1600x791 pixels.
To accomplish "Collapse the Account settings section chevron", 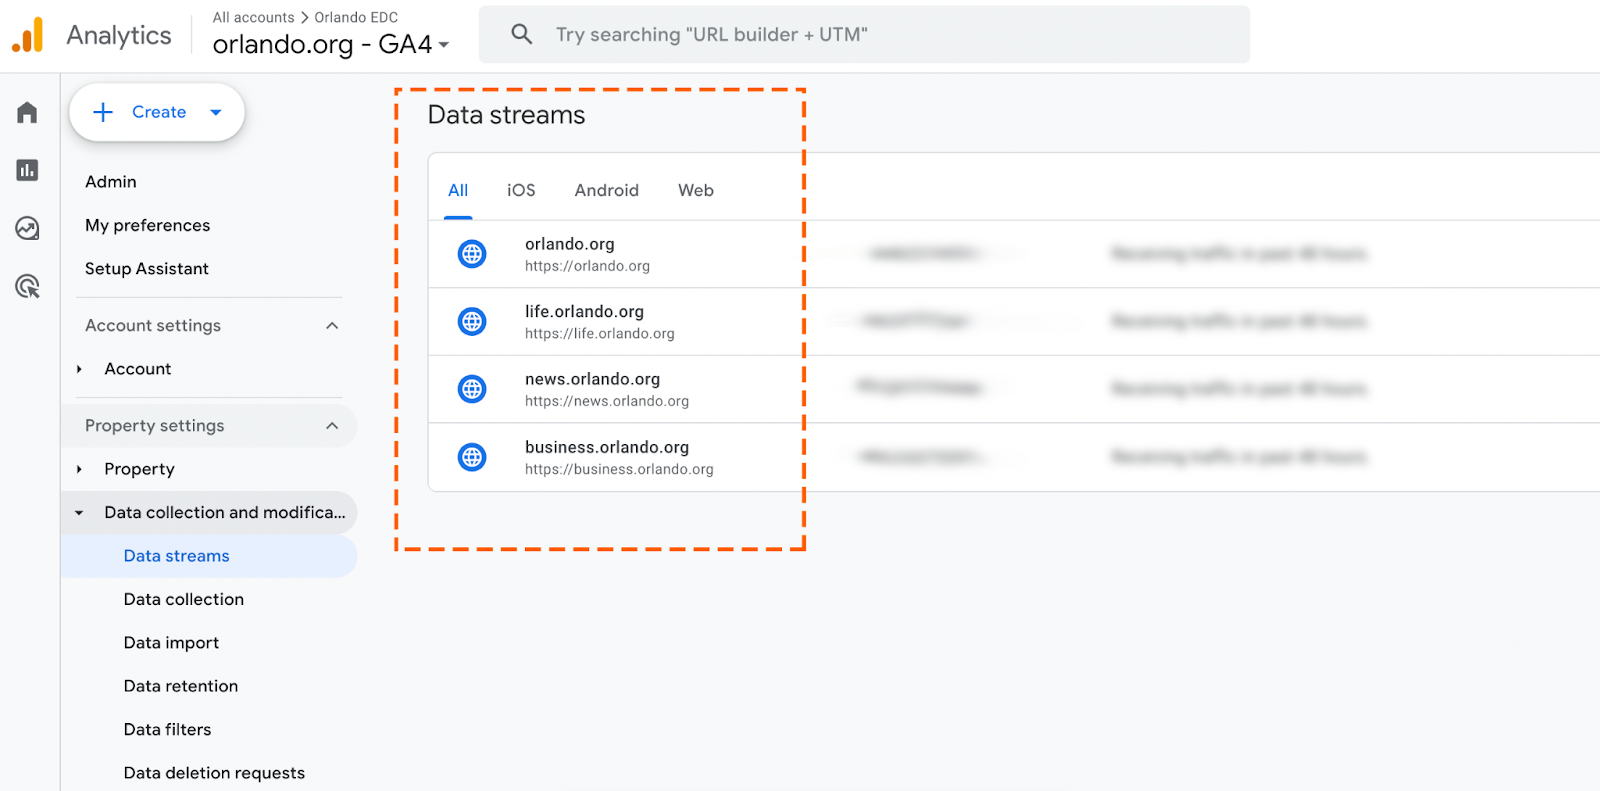I will pyautogui.click(x=332, y=326).
